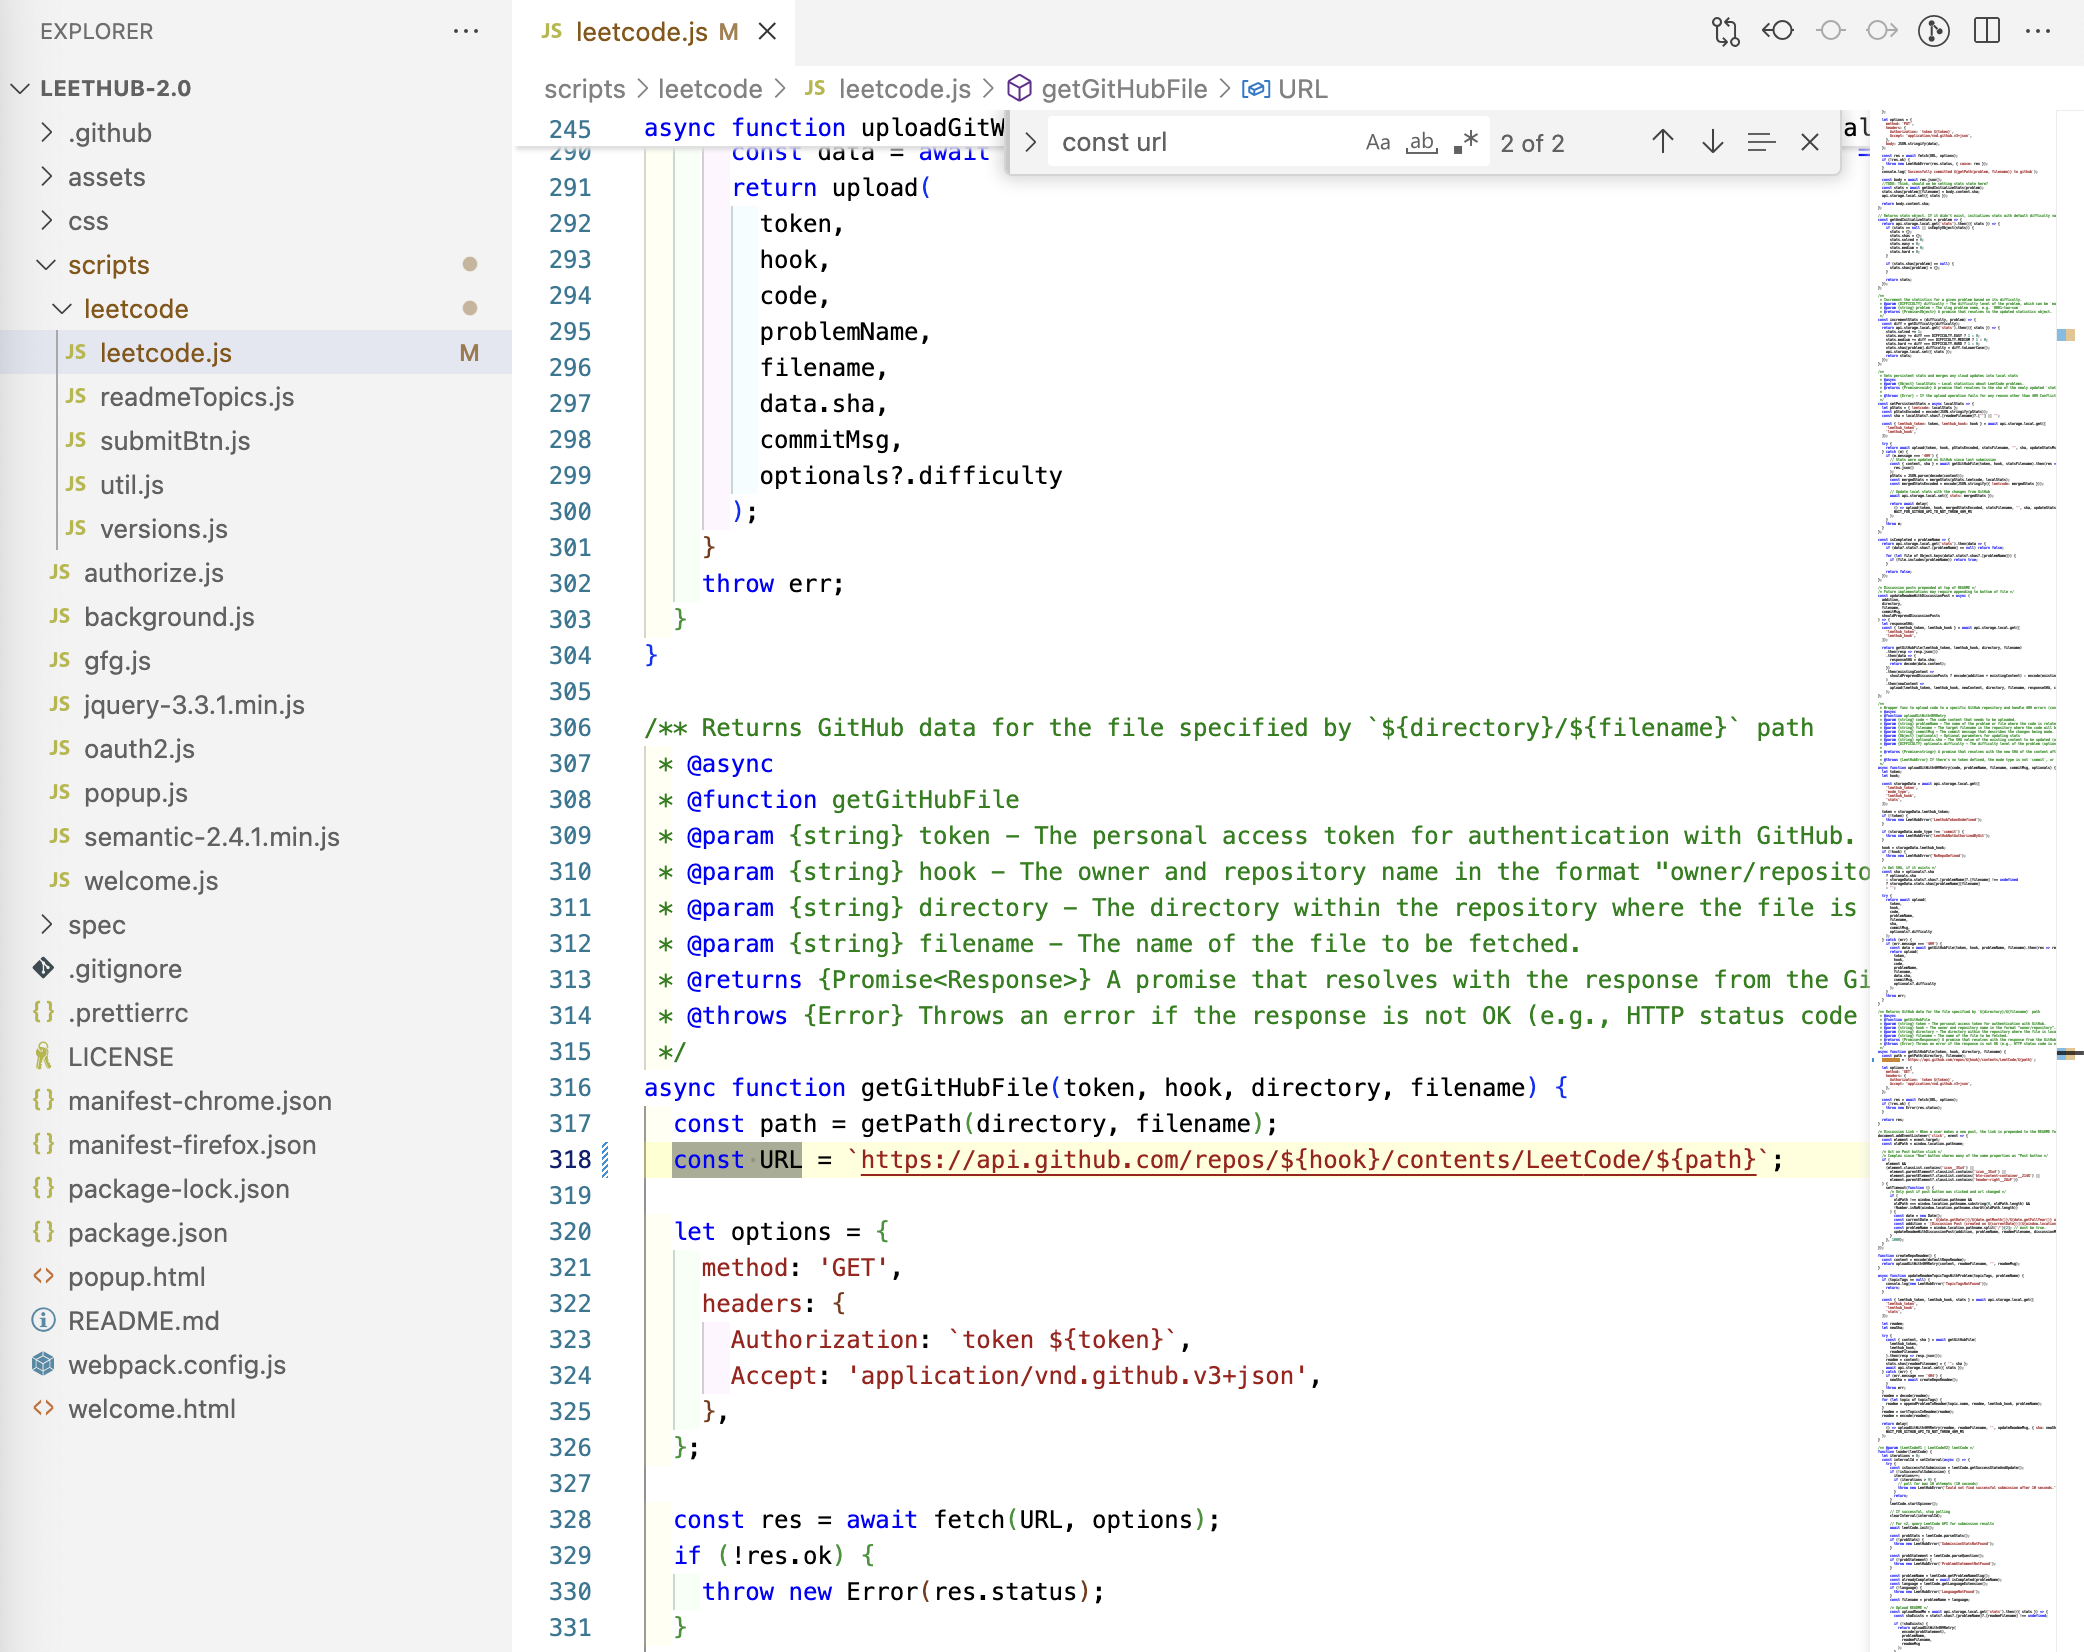Click the disabled next commit circle icon
Viewport: 2084px width, 1652px height.
[x=1883, y=31]
